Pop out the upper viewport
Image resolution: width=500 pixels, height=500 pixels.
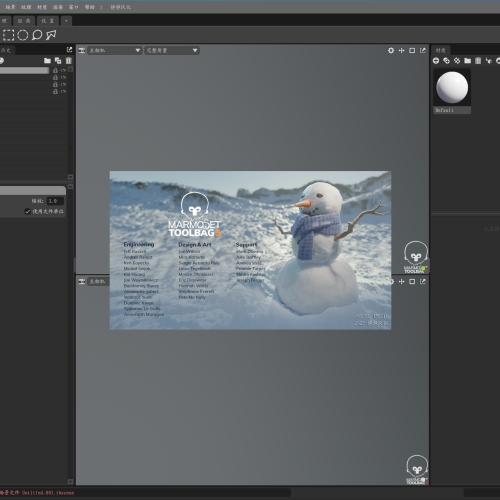[x=423, y=50]
